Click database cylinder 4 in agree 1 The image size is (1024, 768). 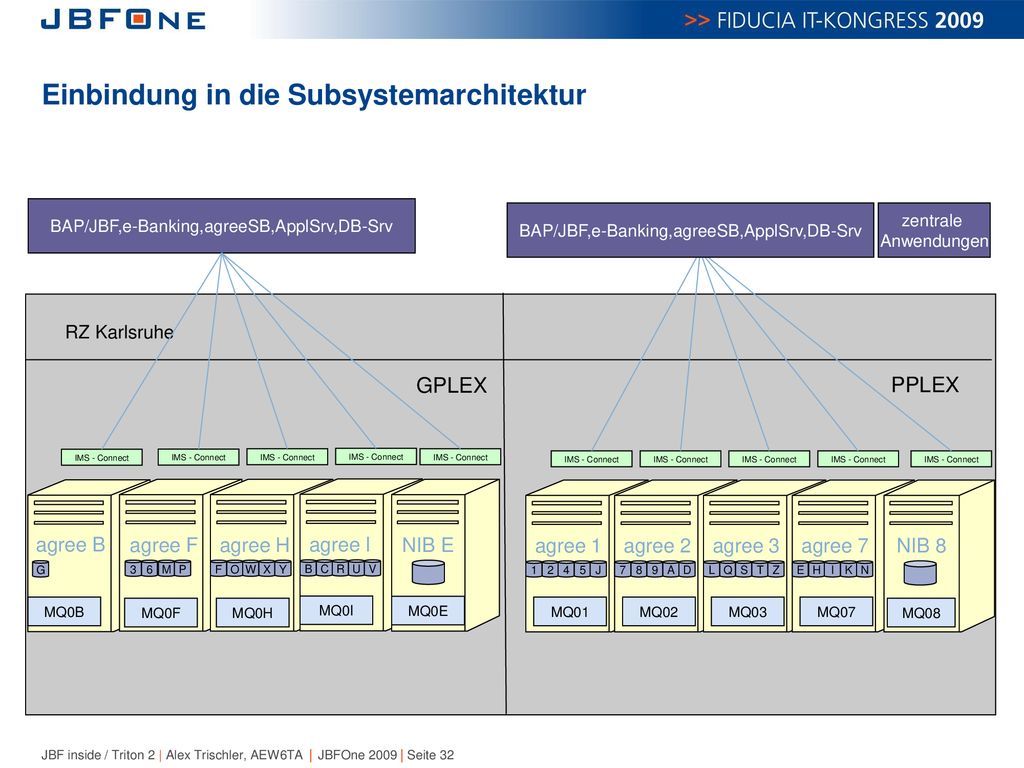pos(566,569)
